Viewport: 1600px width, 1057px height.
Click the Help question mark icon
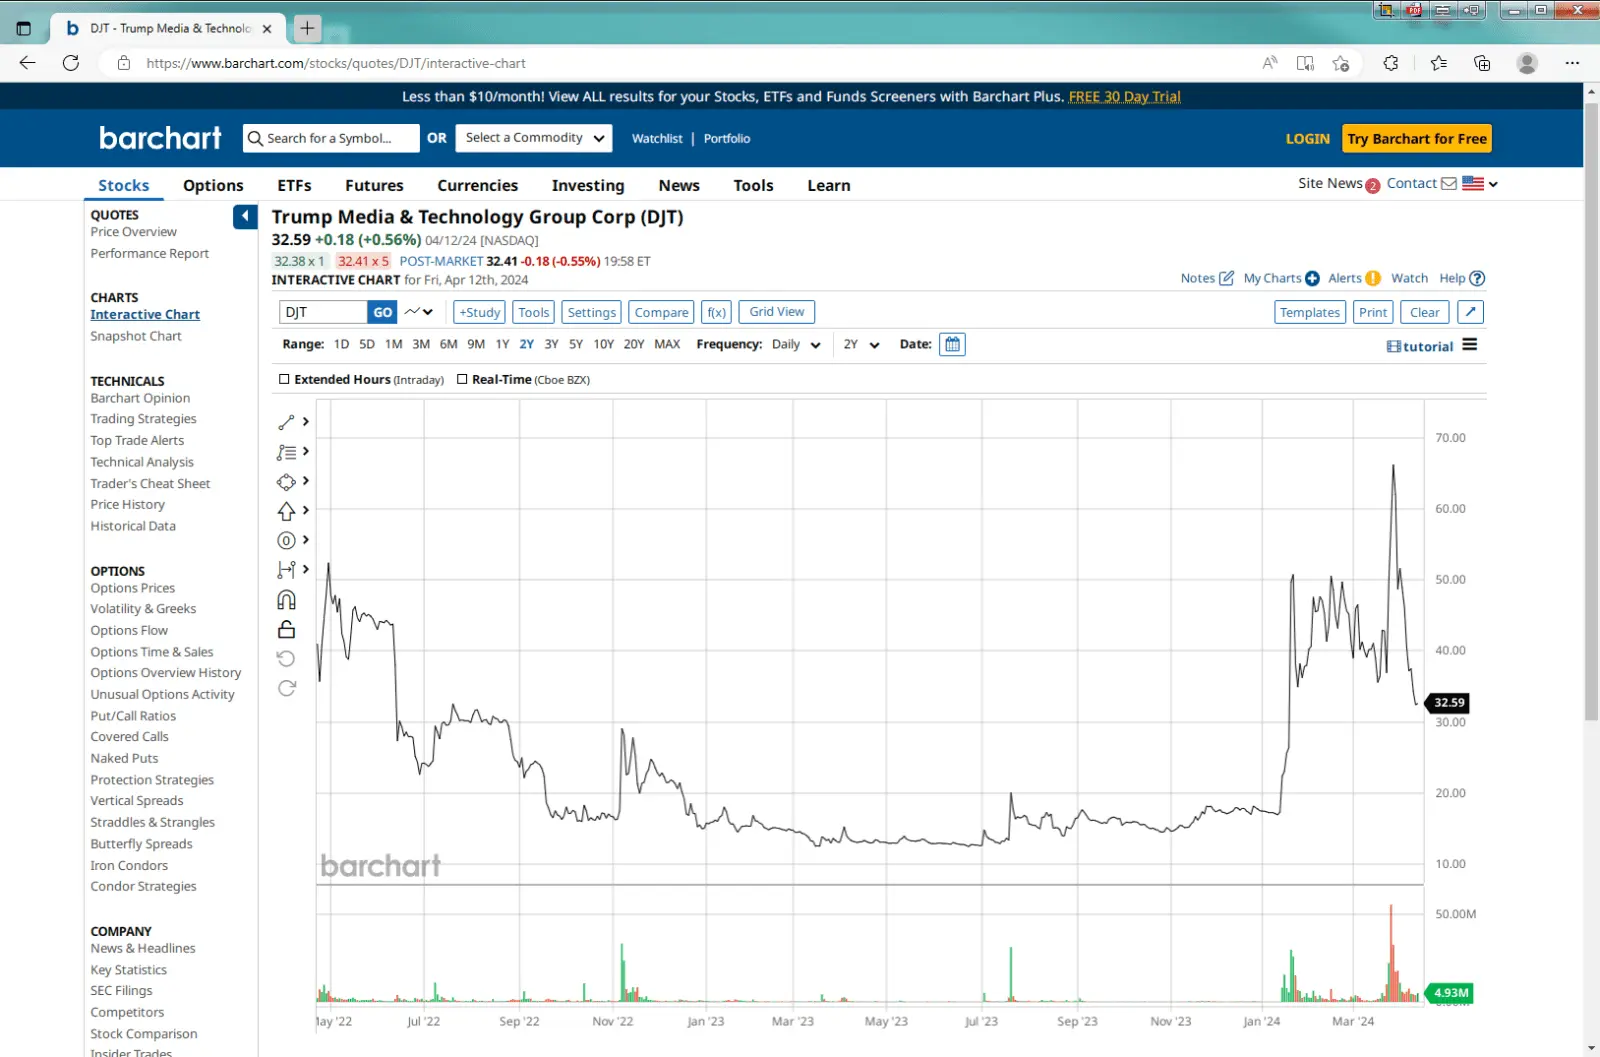1477,279
